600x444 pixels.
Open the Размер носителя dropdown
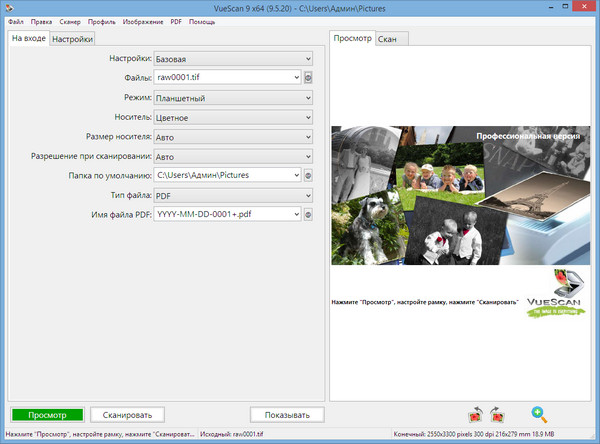click(x=227, y=137)
